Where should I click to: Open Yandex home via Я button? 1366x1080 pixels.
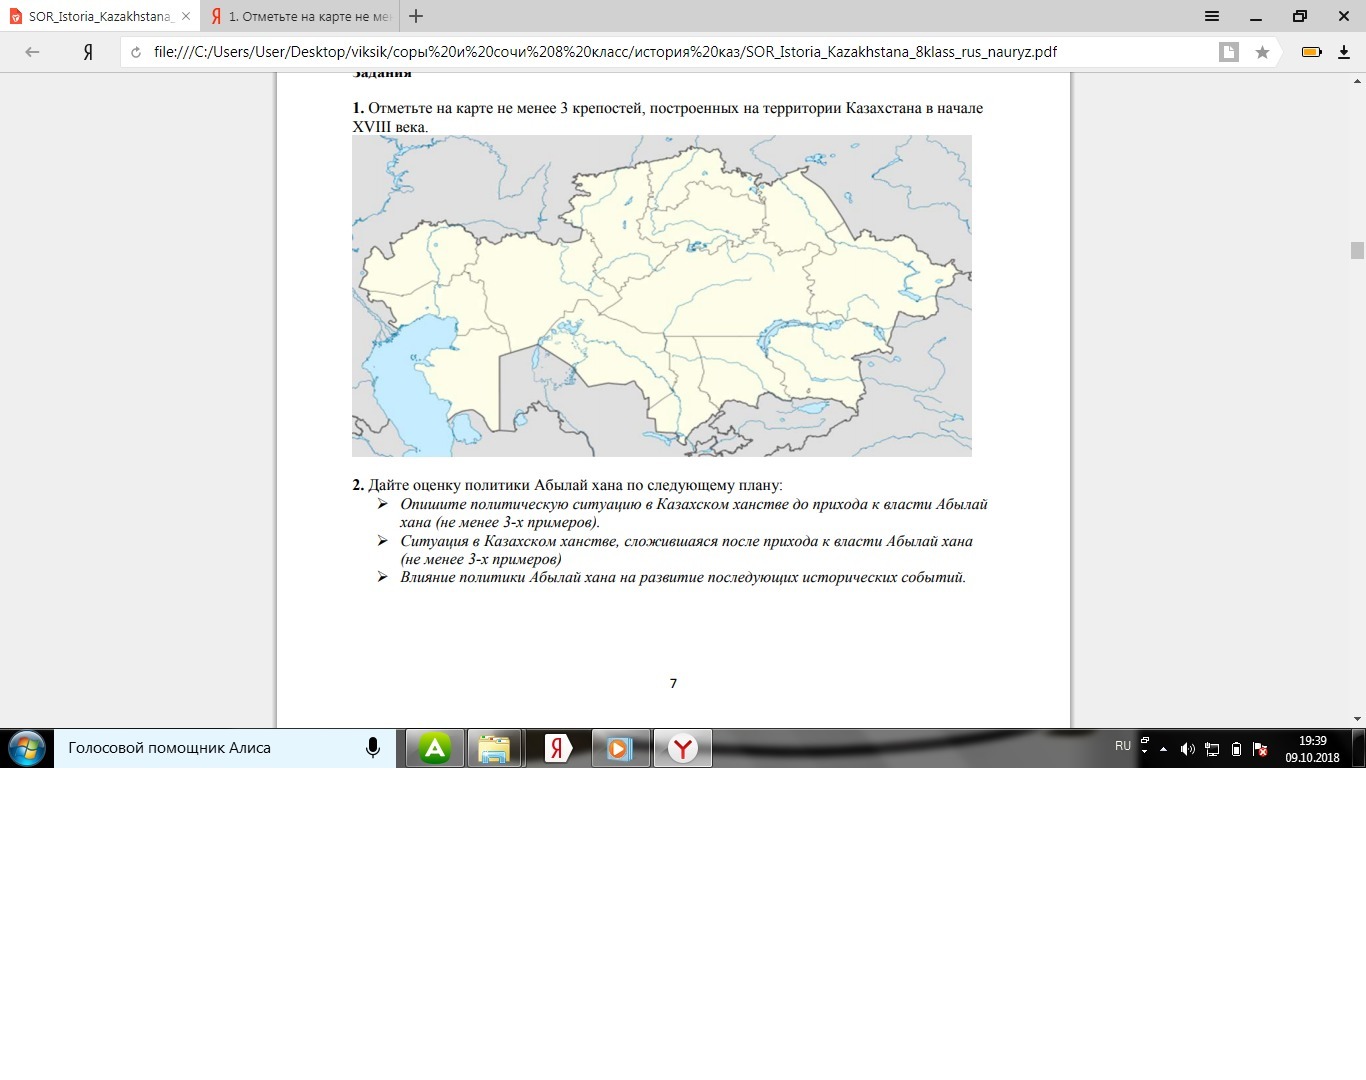click(x=88, y=52)
